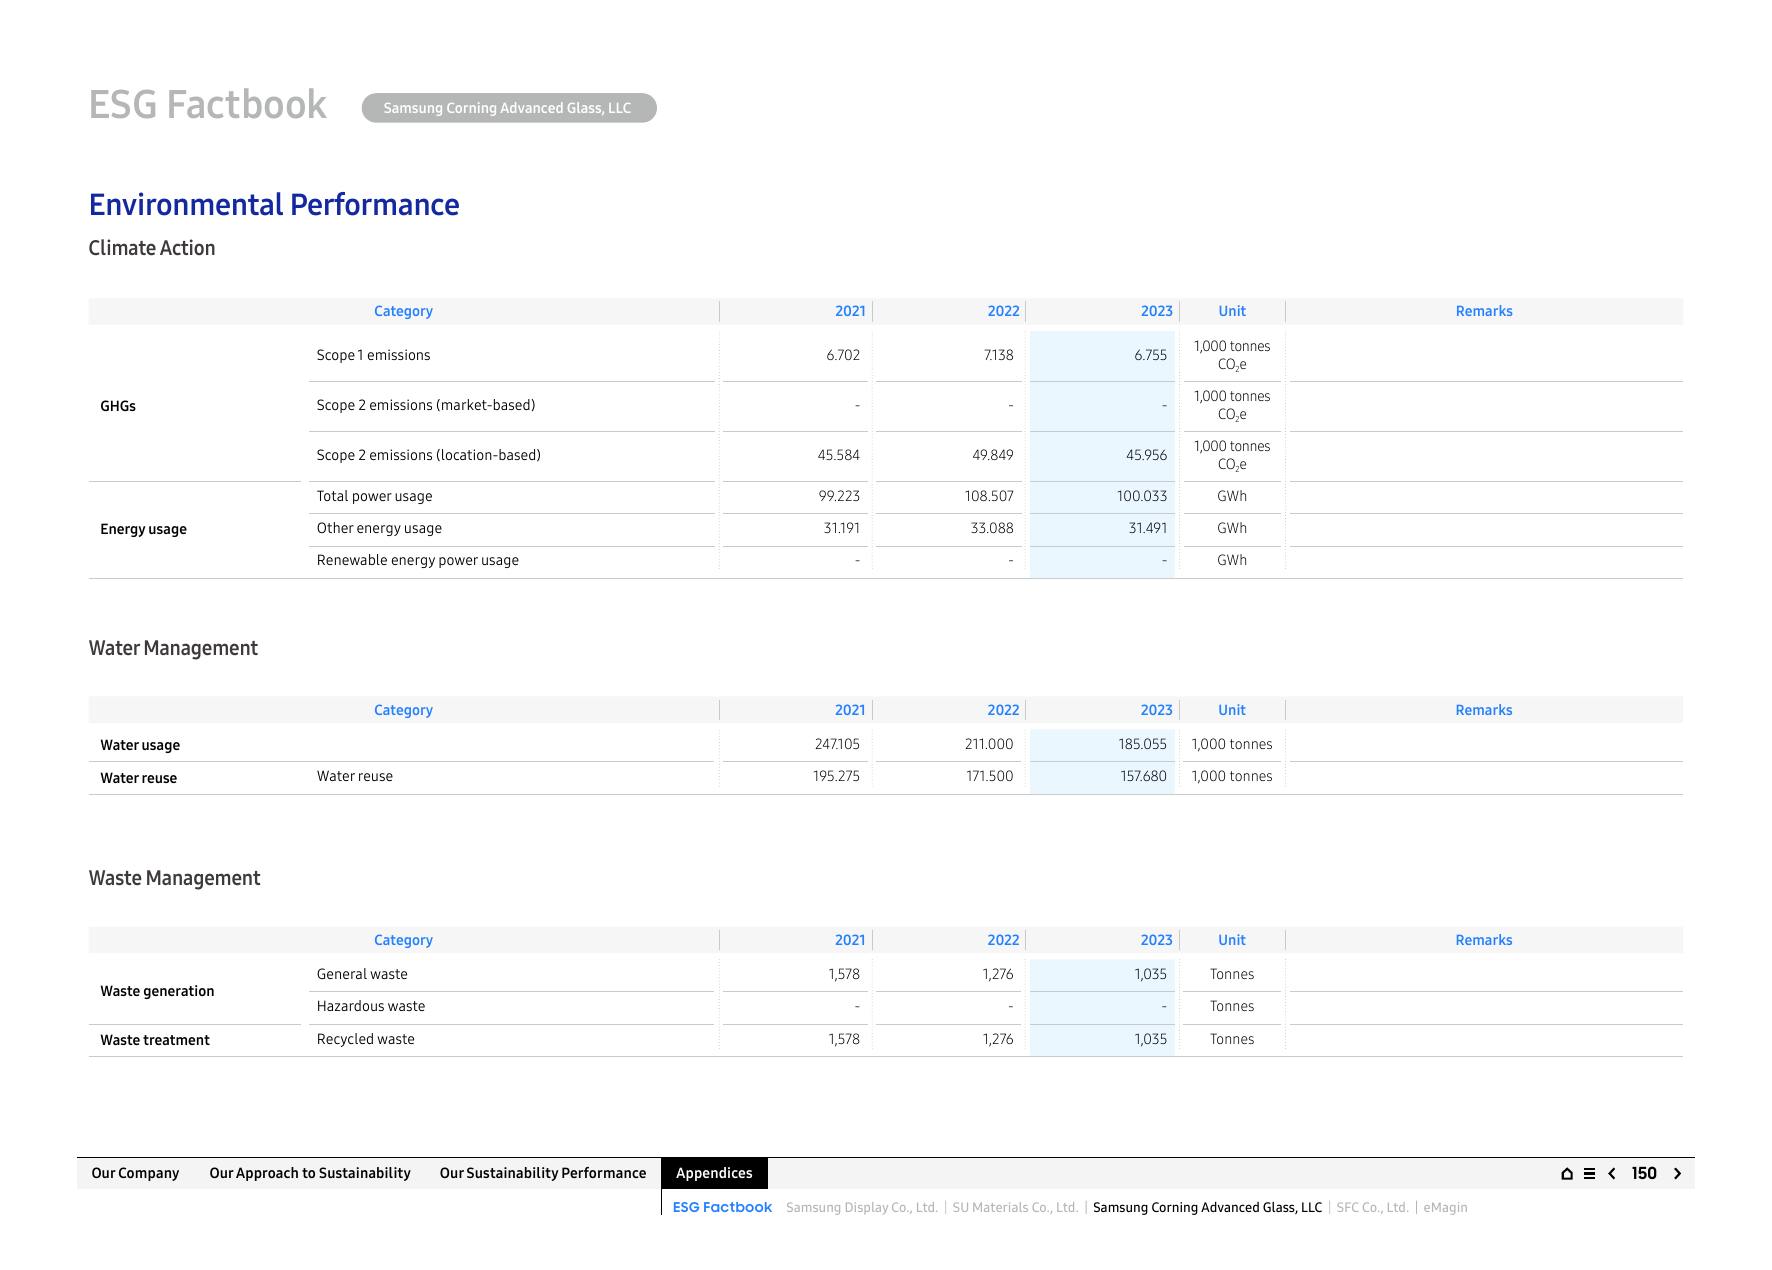Click Renewable energy power usage label

click(x=418, y=560)
